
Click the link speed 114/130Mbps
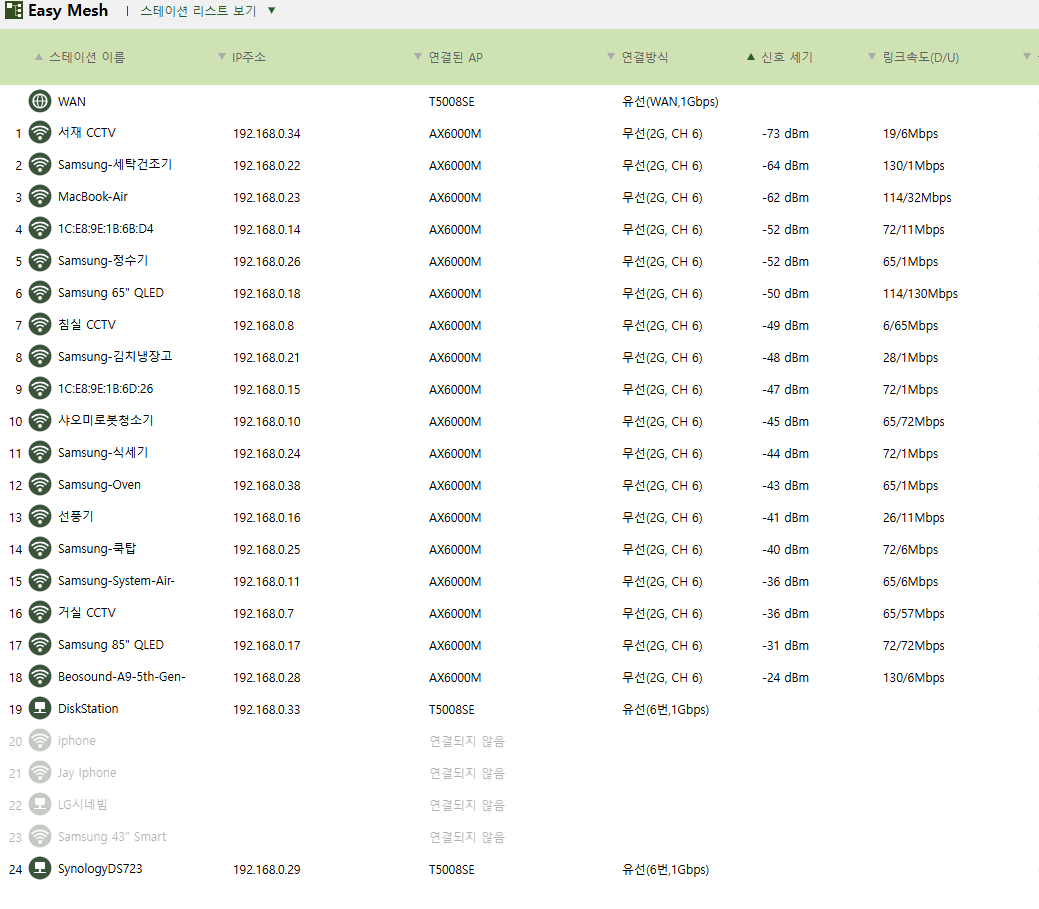(x=920, y=294)
